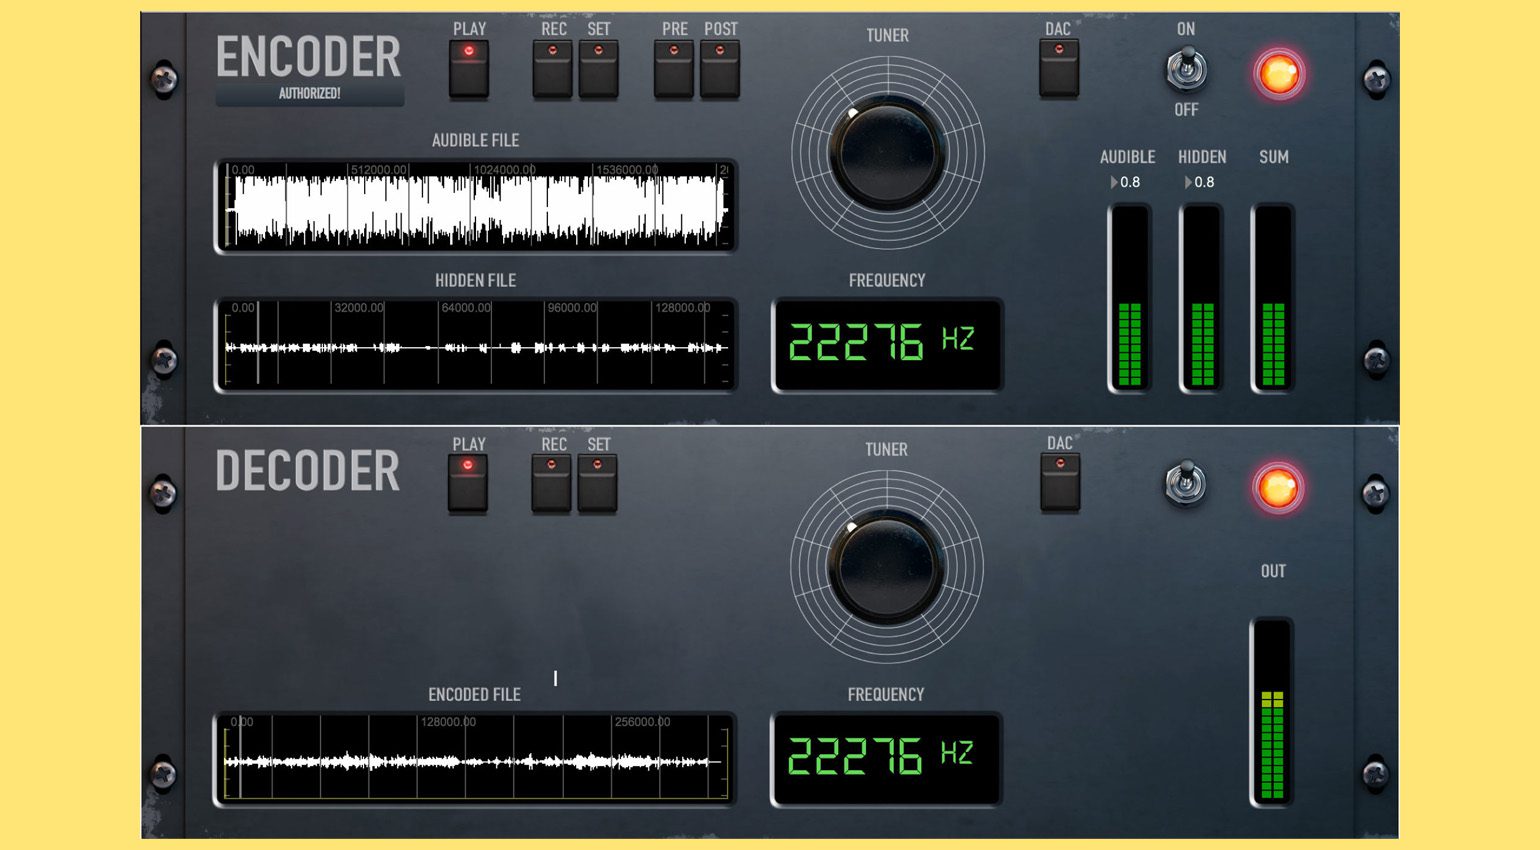Flip the Decoder power toggle switch
This screenshot has width=1540, height=850.
click(x=1186, y=482)
